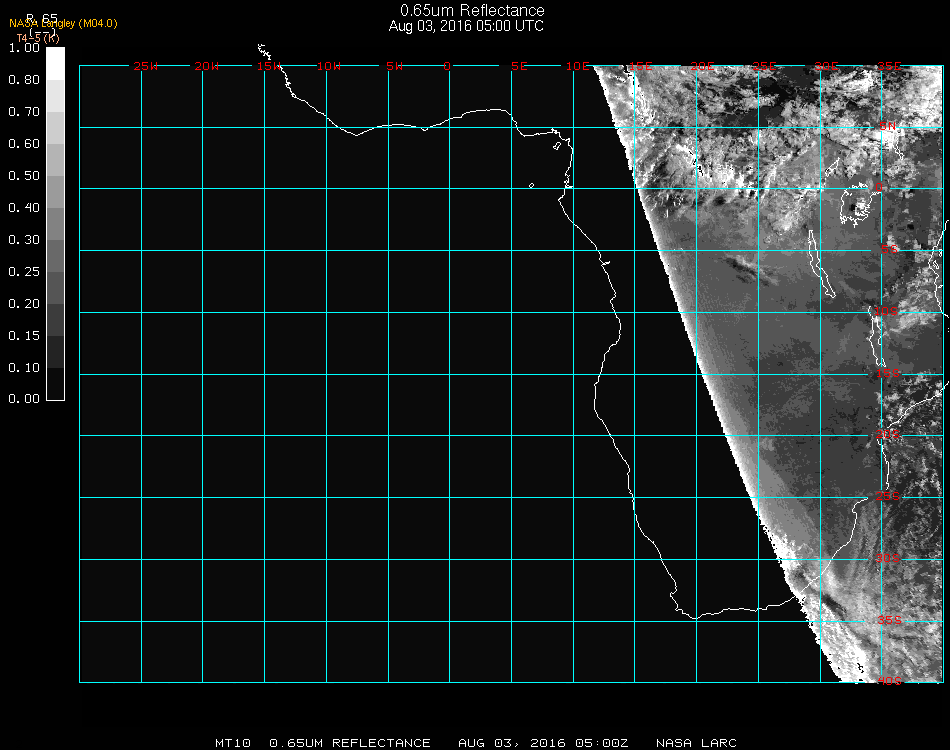Click the 0.80 colorbar scale value
Image resolution: width=950 pixels, height=750 pixels.
point(24,79)
